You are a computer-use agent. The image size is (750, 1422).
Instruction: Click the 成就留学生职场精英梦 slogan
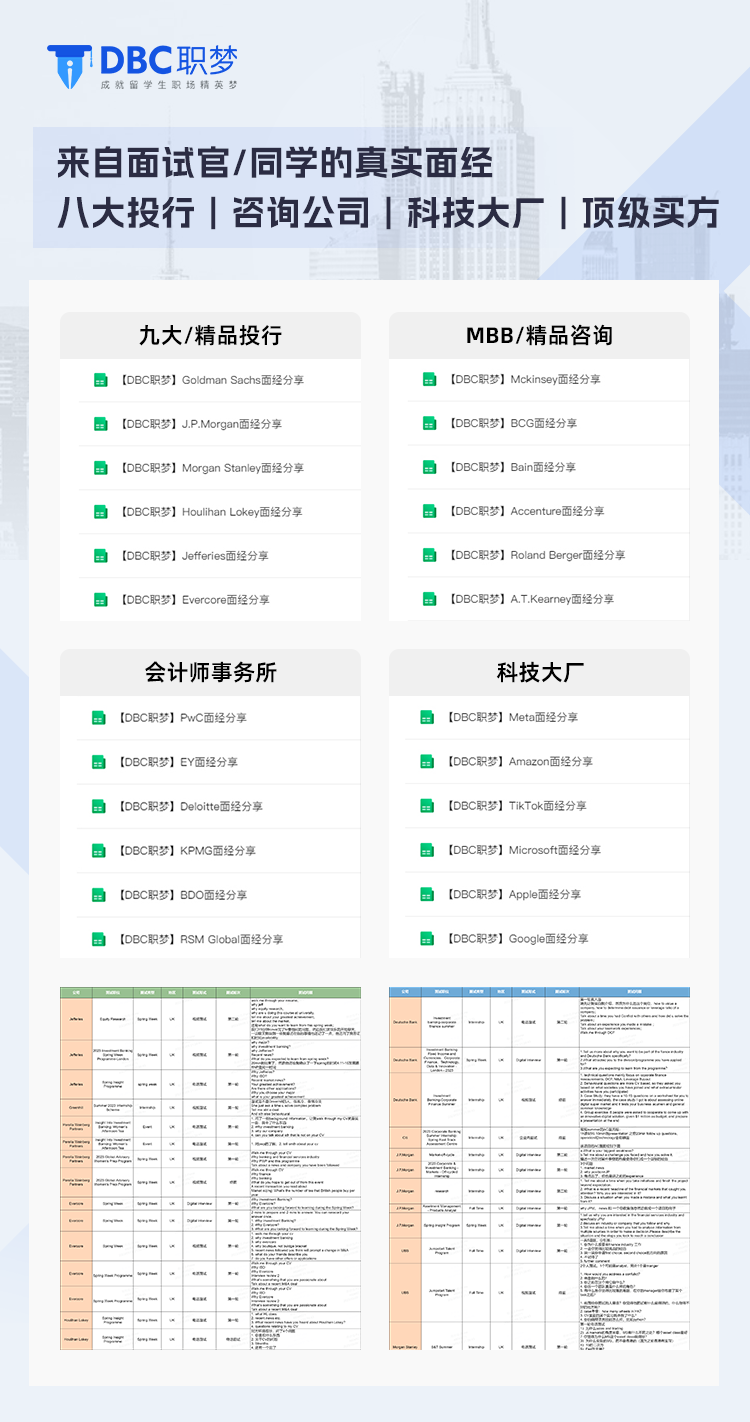tap(170, 86)
